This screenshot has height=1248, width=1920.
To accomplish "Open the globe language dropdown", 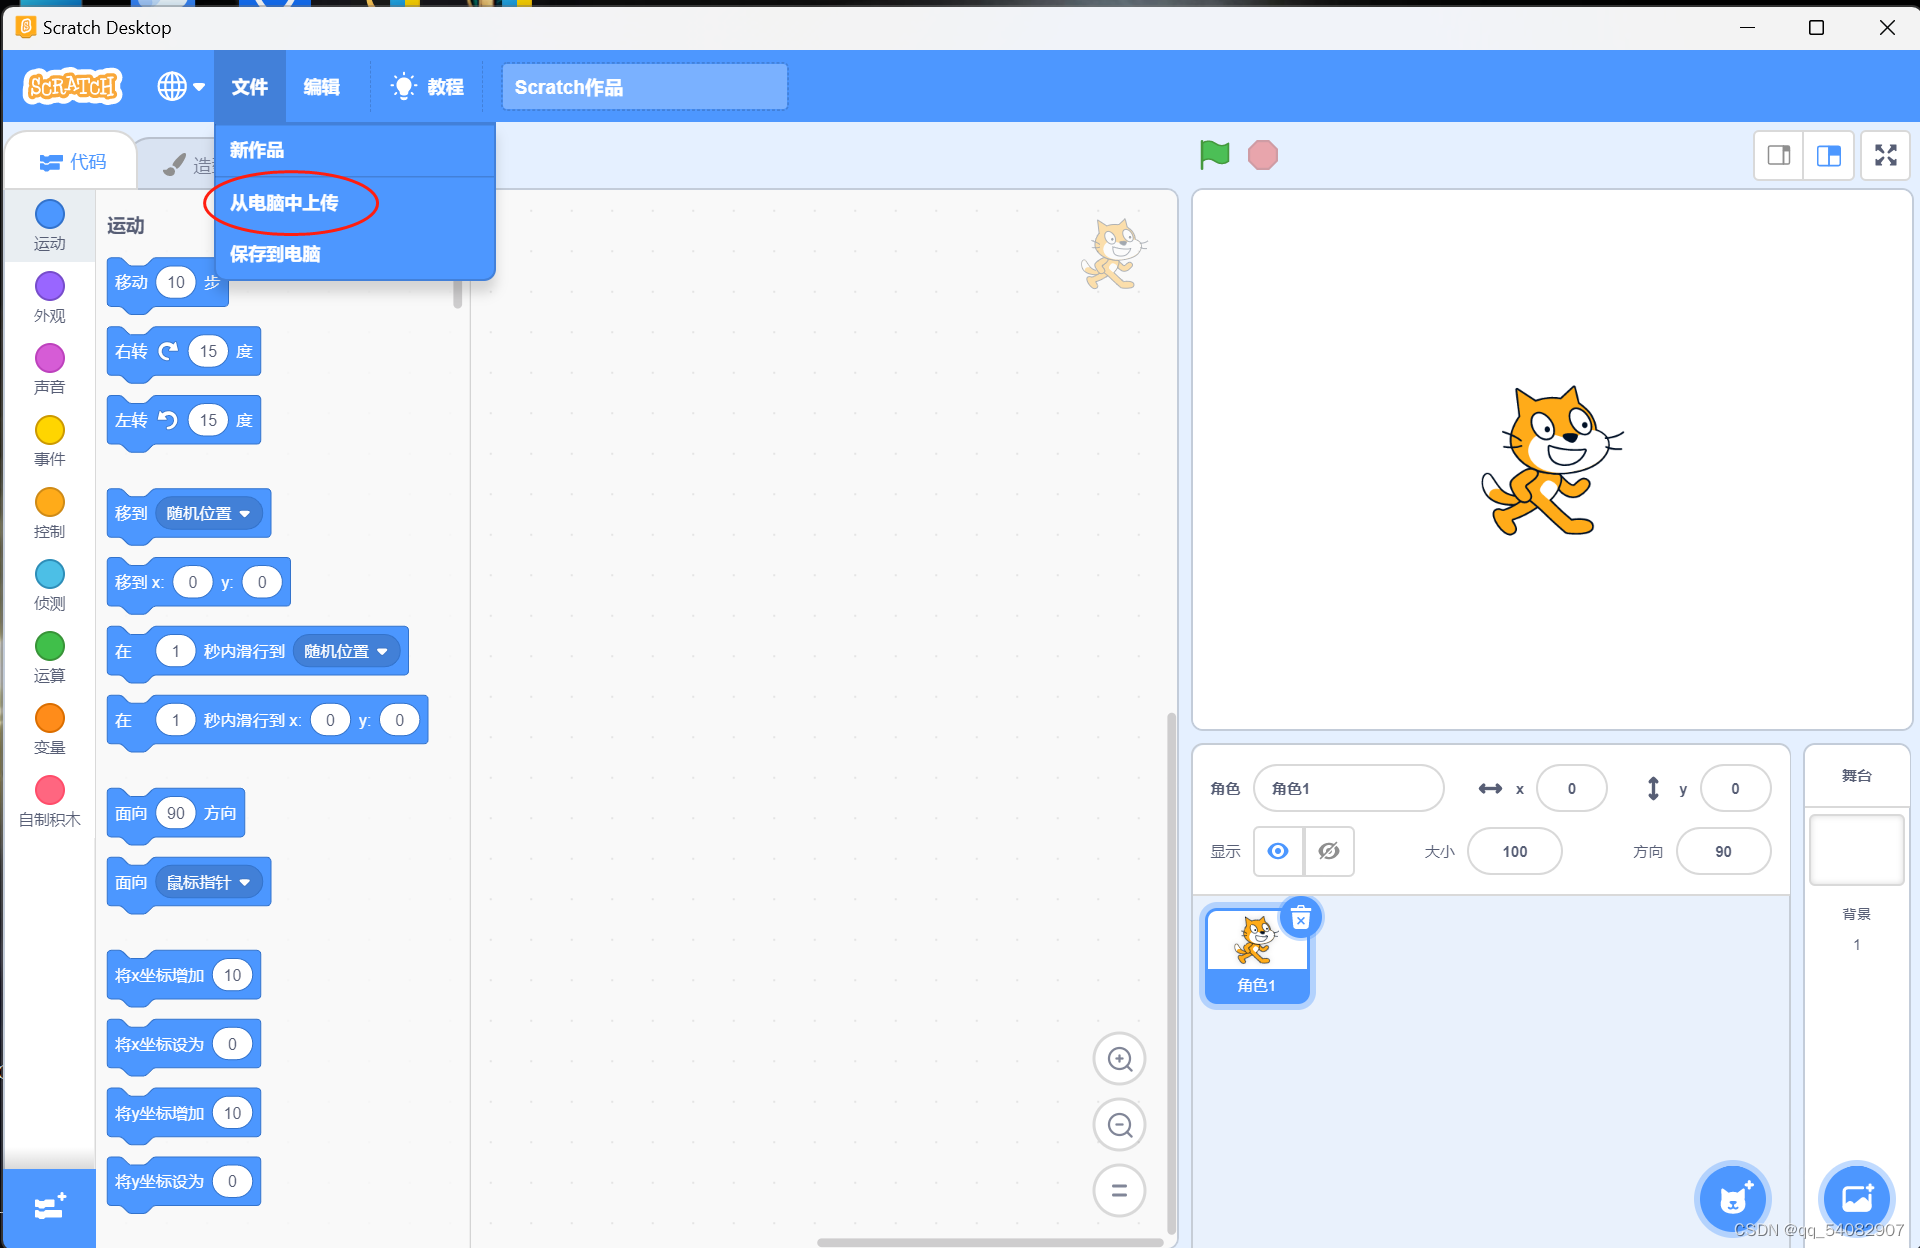I will click(x=180, y=87).
